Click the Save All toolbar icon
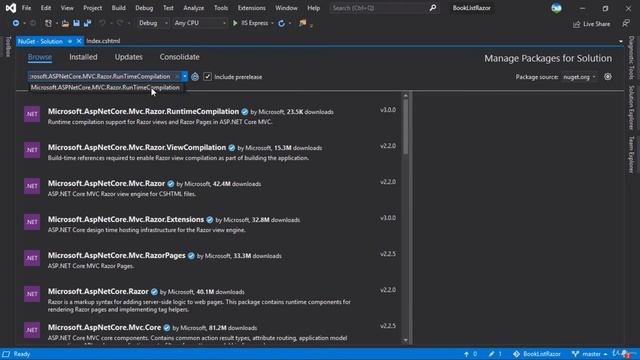This screenshot has height=360, width=640. pos(87,23)
